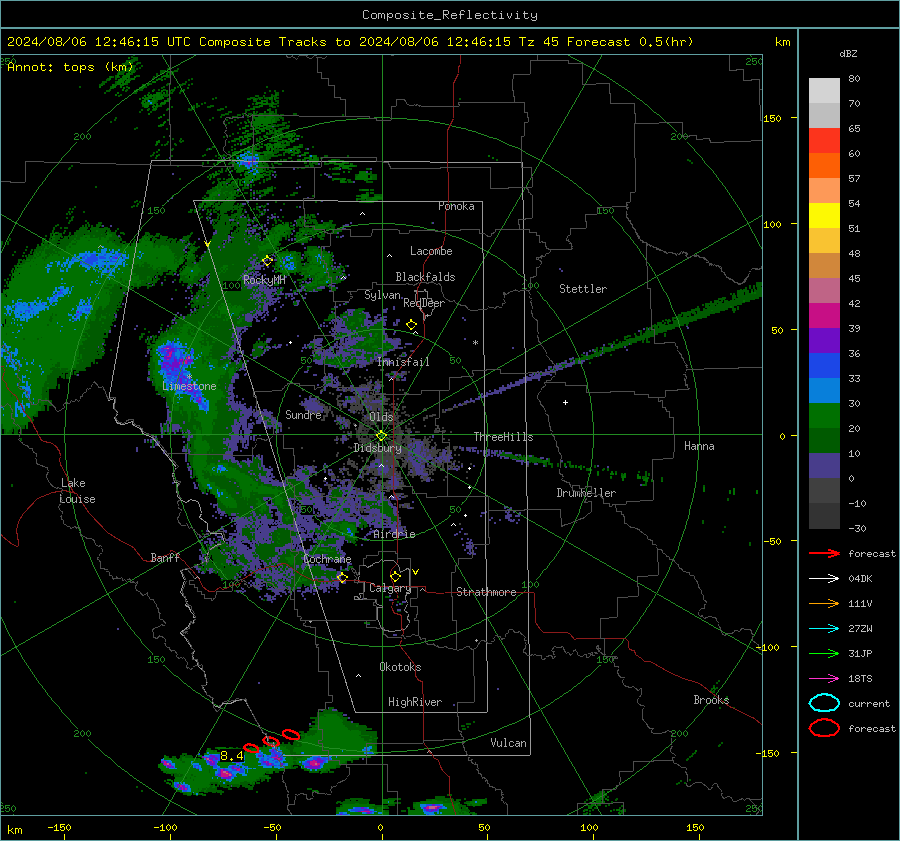Select the magenta 39-42 dBZ color swatch
This screenshot has width=900, height=841.
point(824,315)
